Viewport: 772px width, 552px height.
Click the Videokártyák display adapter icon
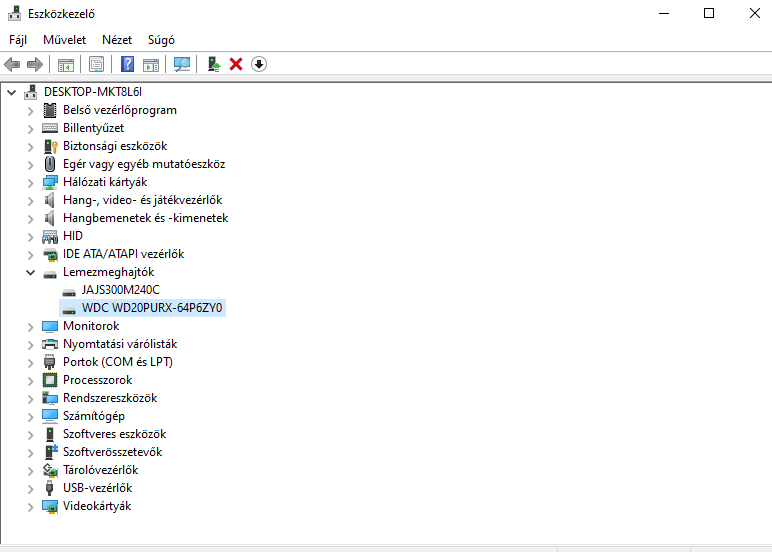coord(50,506)
